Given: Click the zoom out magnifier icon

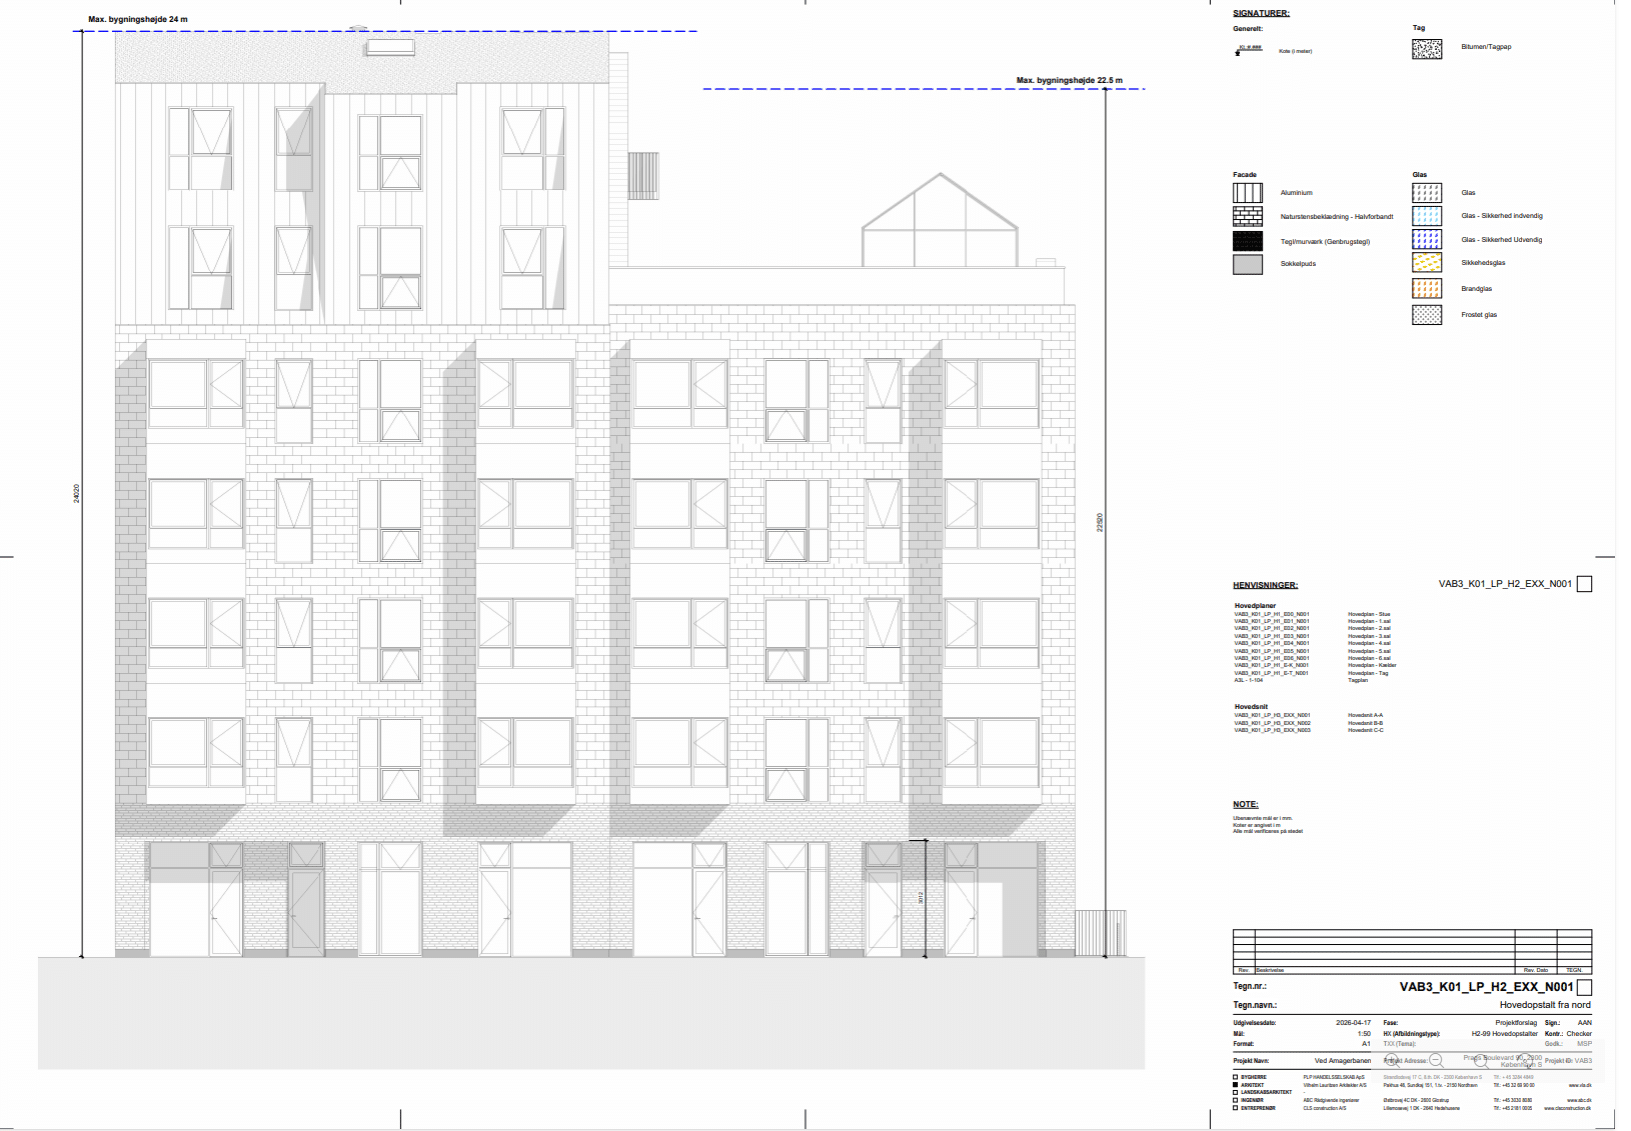Looking at the screenshot, I should tap(1436, 1059).
